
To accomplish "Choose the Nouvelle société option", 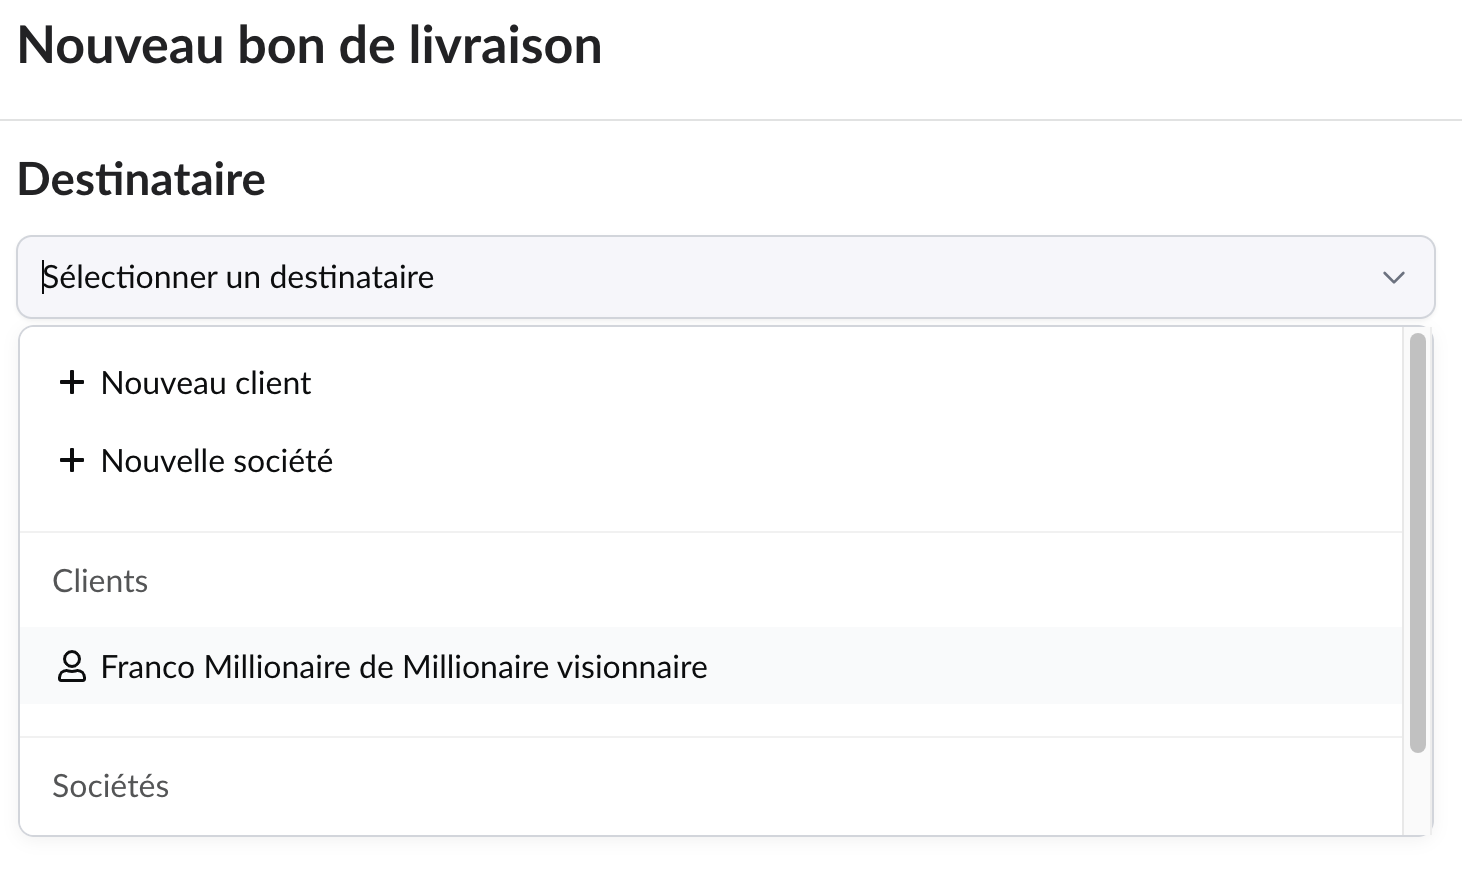I will [x=216, y=461].
